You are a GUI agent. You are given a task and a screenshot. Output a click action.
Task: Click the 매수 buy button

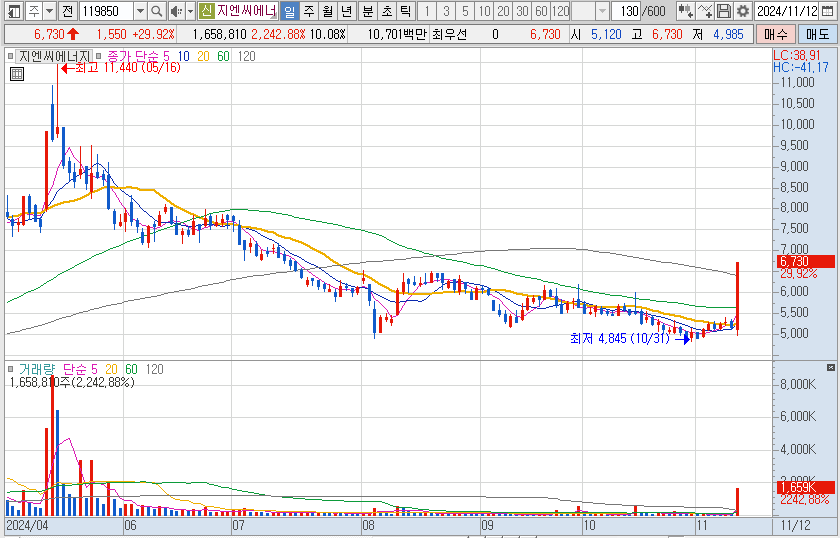point(776,35)
